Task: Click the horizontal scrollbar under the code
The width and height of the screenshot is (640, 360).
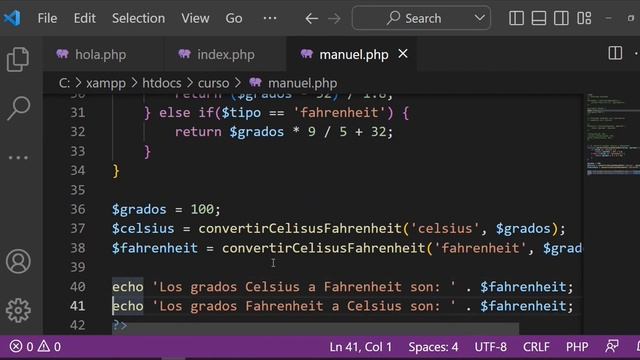Action: click(315, 328)
